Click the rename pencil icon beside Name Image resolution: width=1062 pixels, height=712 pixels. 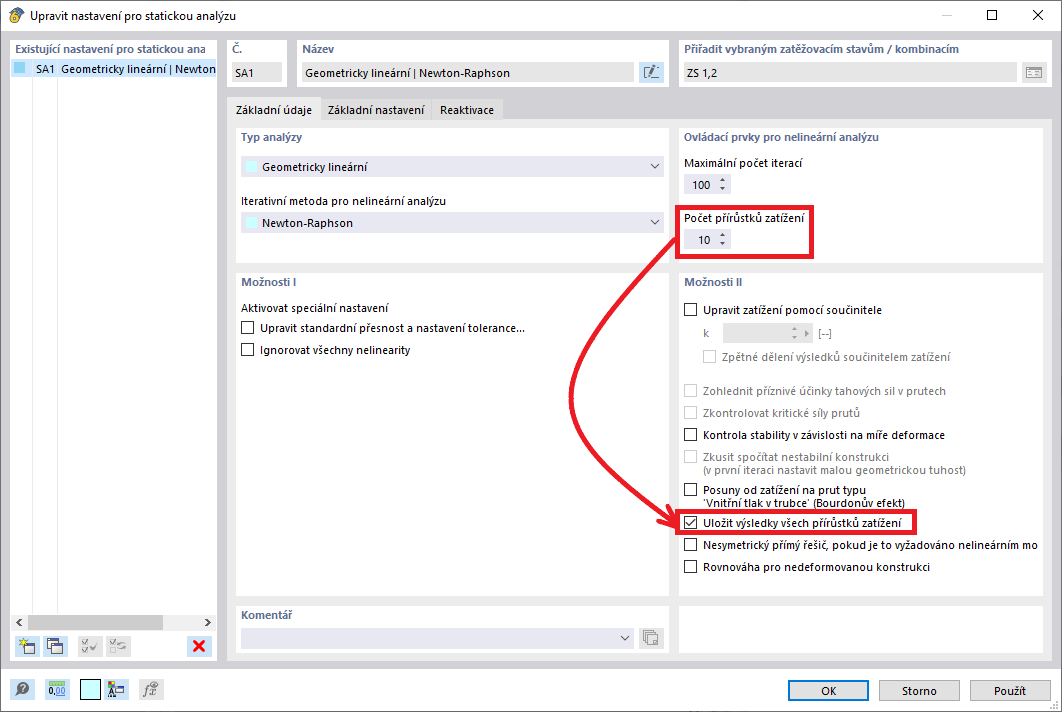click(x=651, y=71)
